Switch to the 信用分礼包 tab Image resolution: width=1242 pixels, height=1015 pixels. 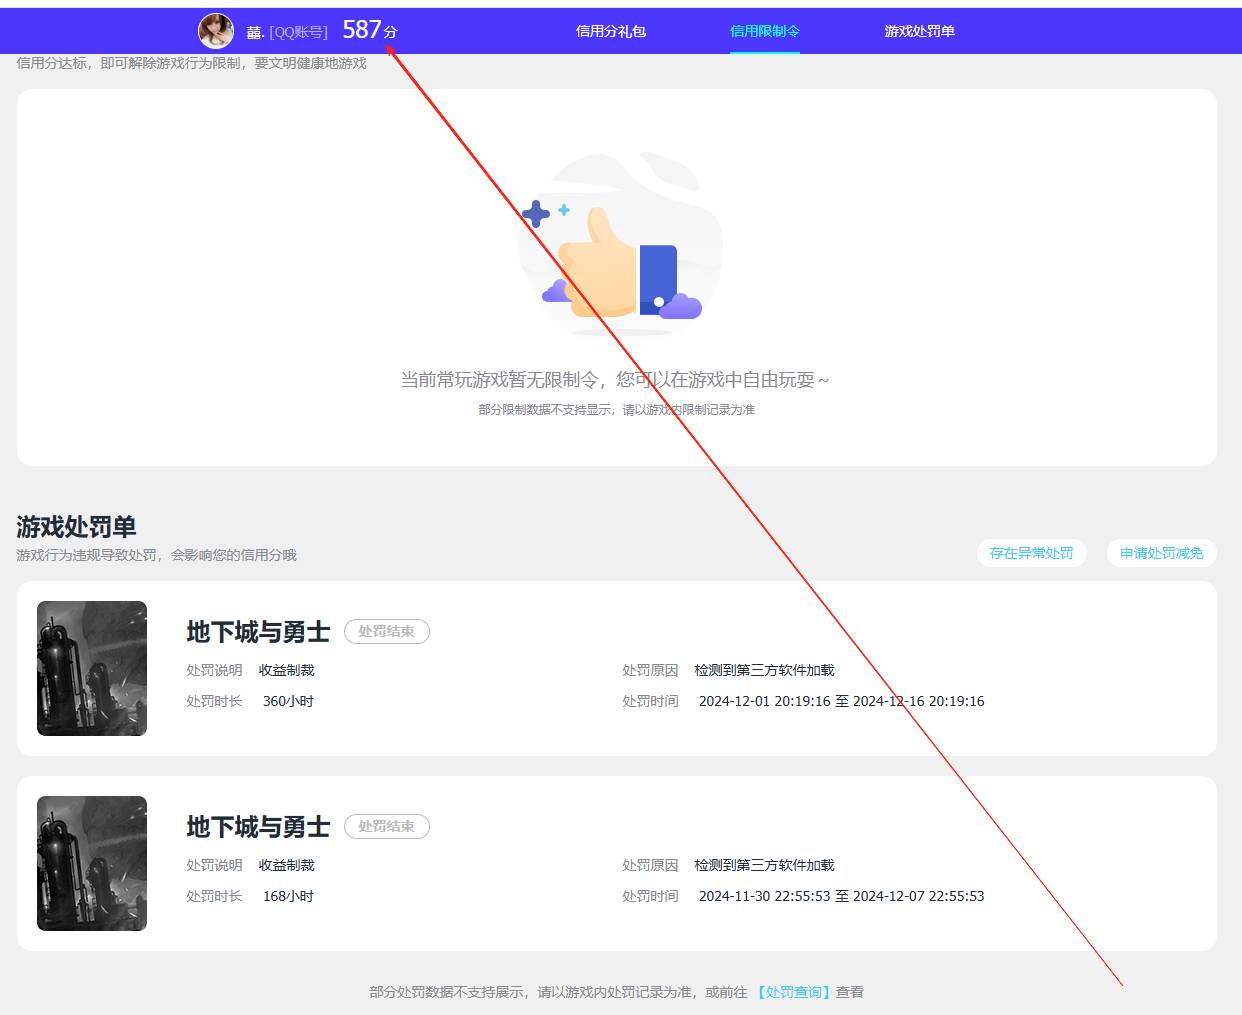pos(610,31)
